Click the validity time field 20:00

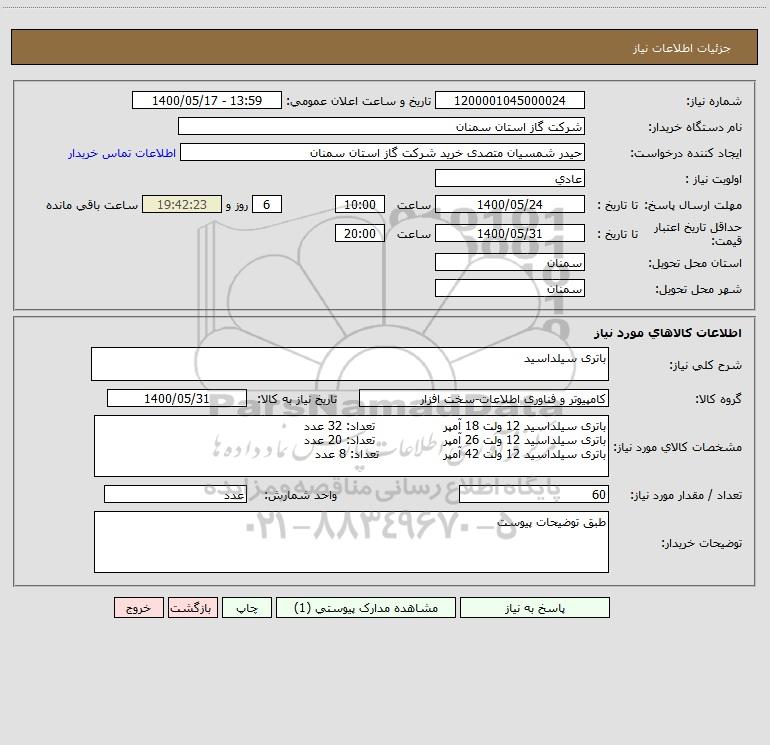coord(359,233)
